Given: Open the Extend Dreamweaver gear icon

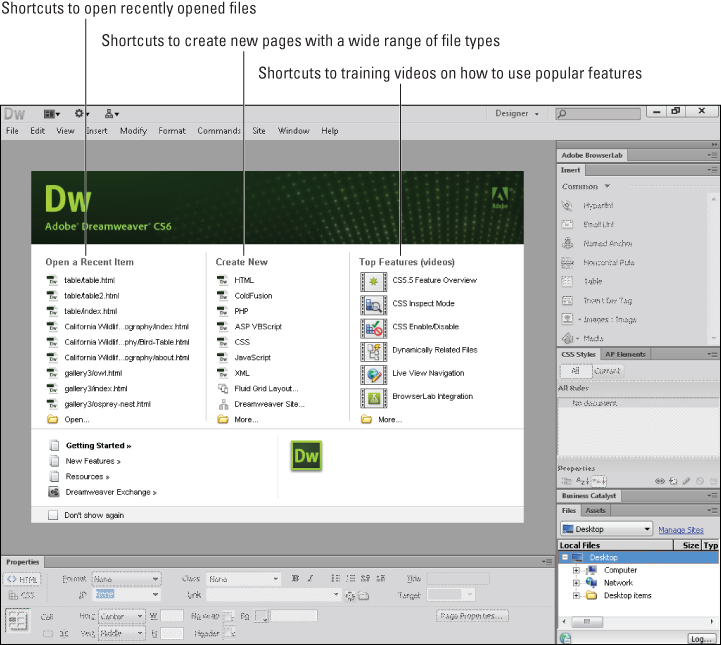Looking at the screenshot, I should (x=81, y=114).
